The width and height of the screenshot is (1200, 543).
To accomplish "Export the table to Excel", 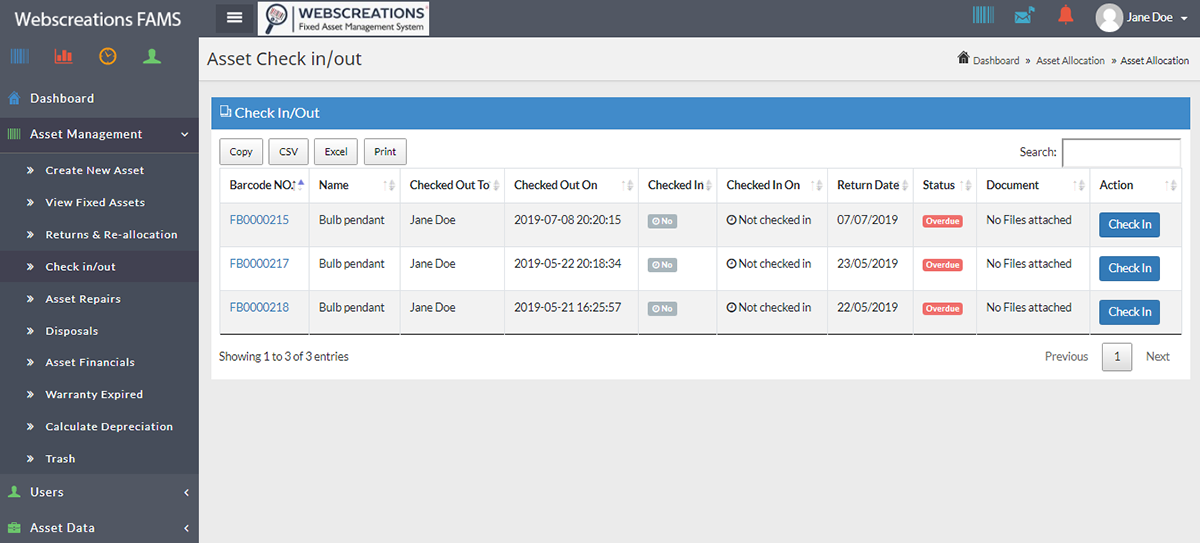I will (336, 152).
